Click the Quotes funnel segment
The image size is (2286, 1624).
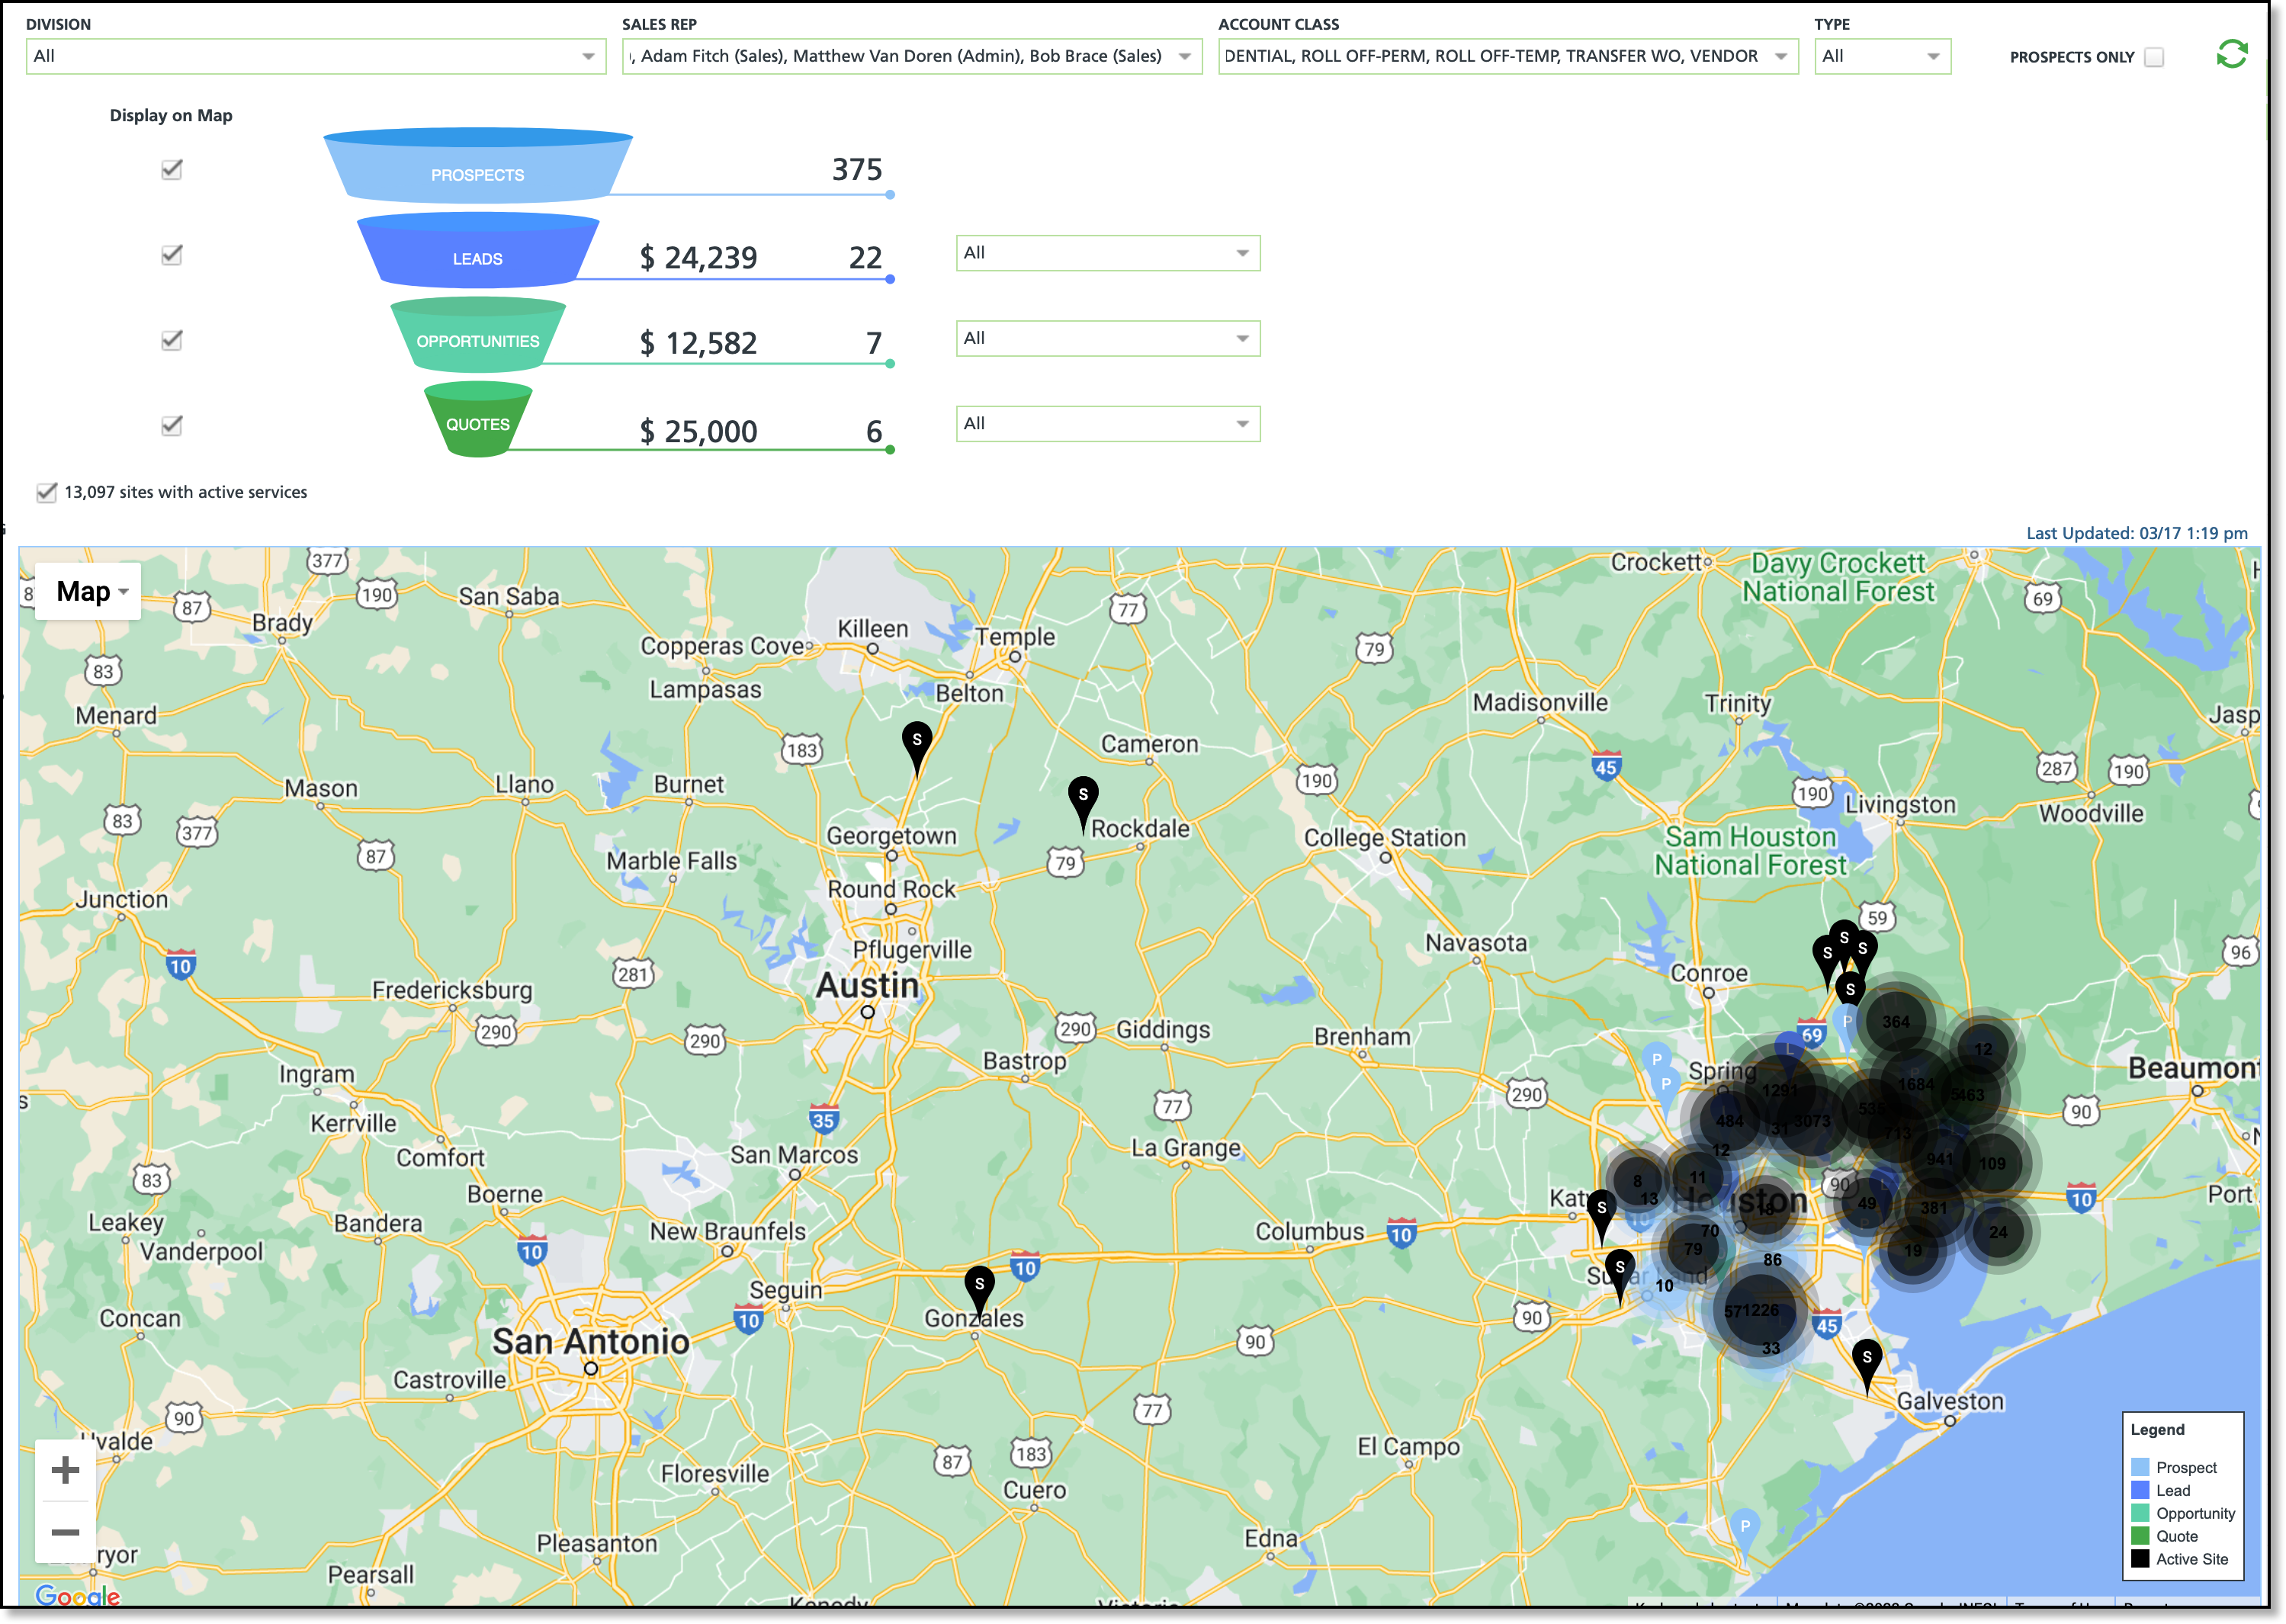(477, 424)
